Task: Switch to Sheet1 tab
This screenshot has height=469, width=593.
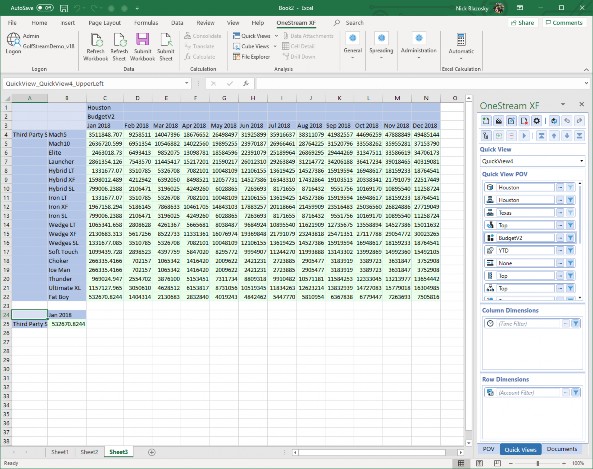Action: pos(60,452)
